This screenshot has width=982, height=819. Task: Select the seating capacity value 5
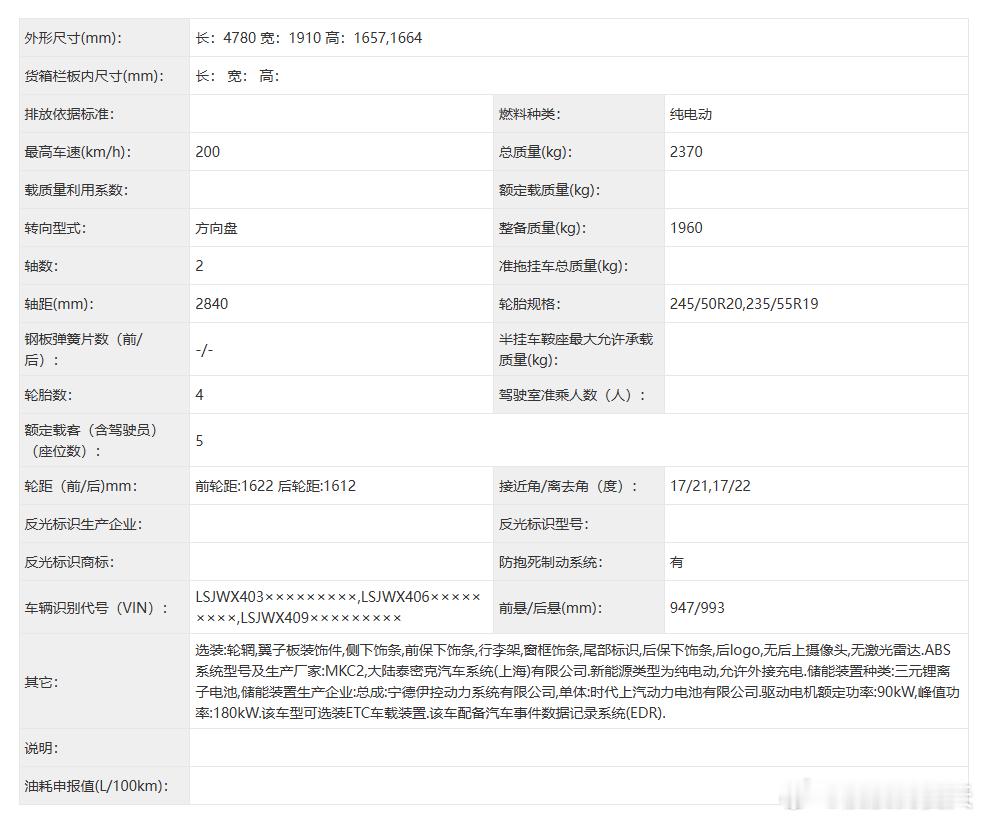[x=199, y=441]
